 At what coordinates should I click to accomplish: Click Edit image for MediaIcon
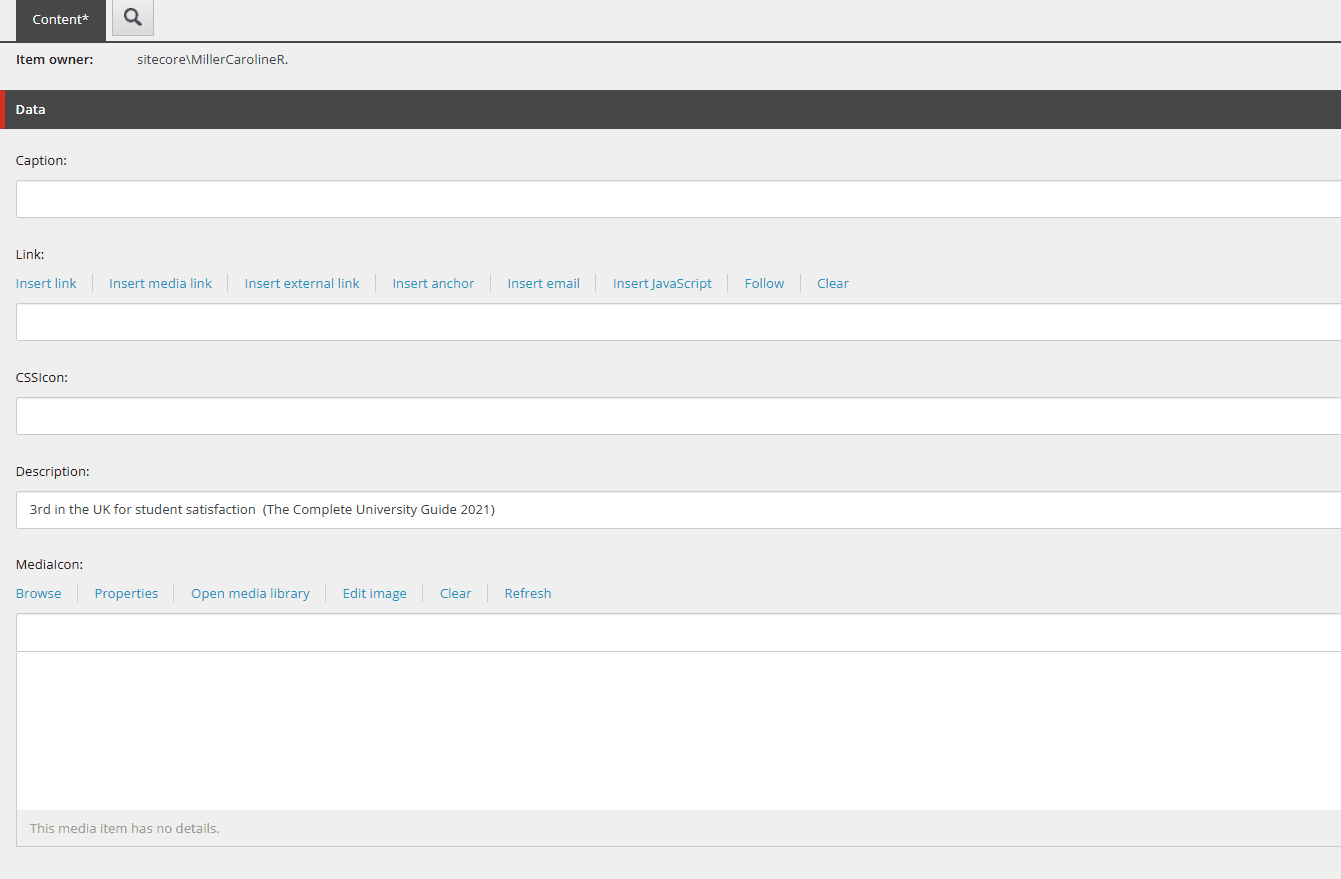[x=374, y=593]
